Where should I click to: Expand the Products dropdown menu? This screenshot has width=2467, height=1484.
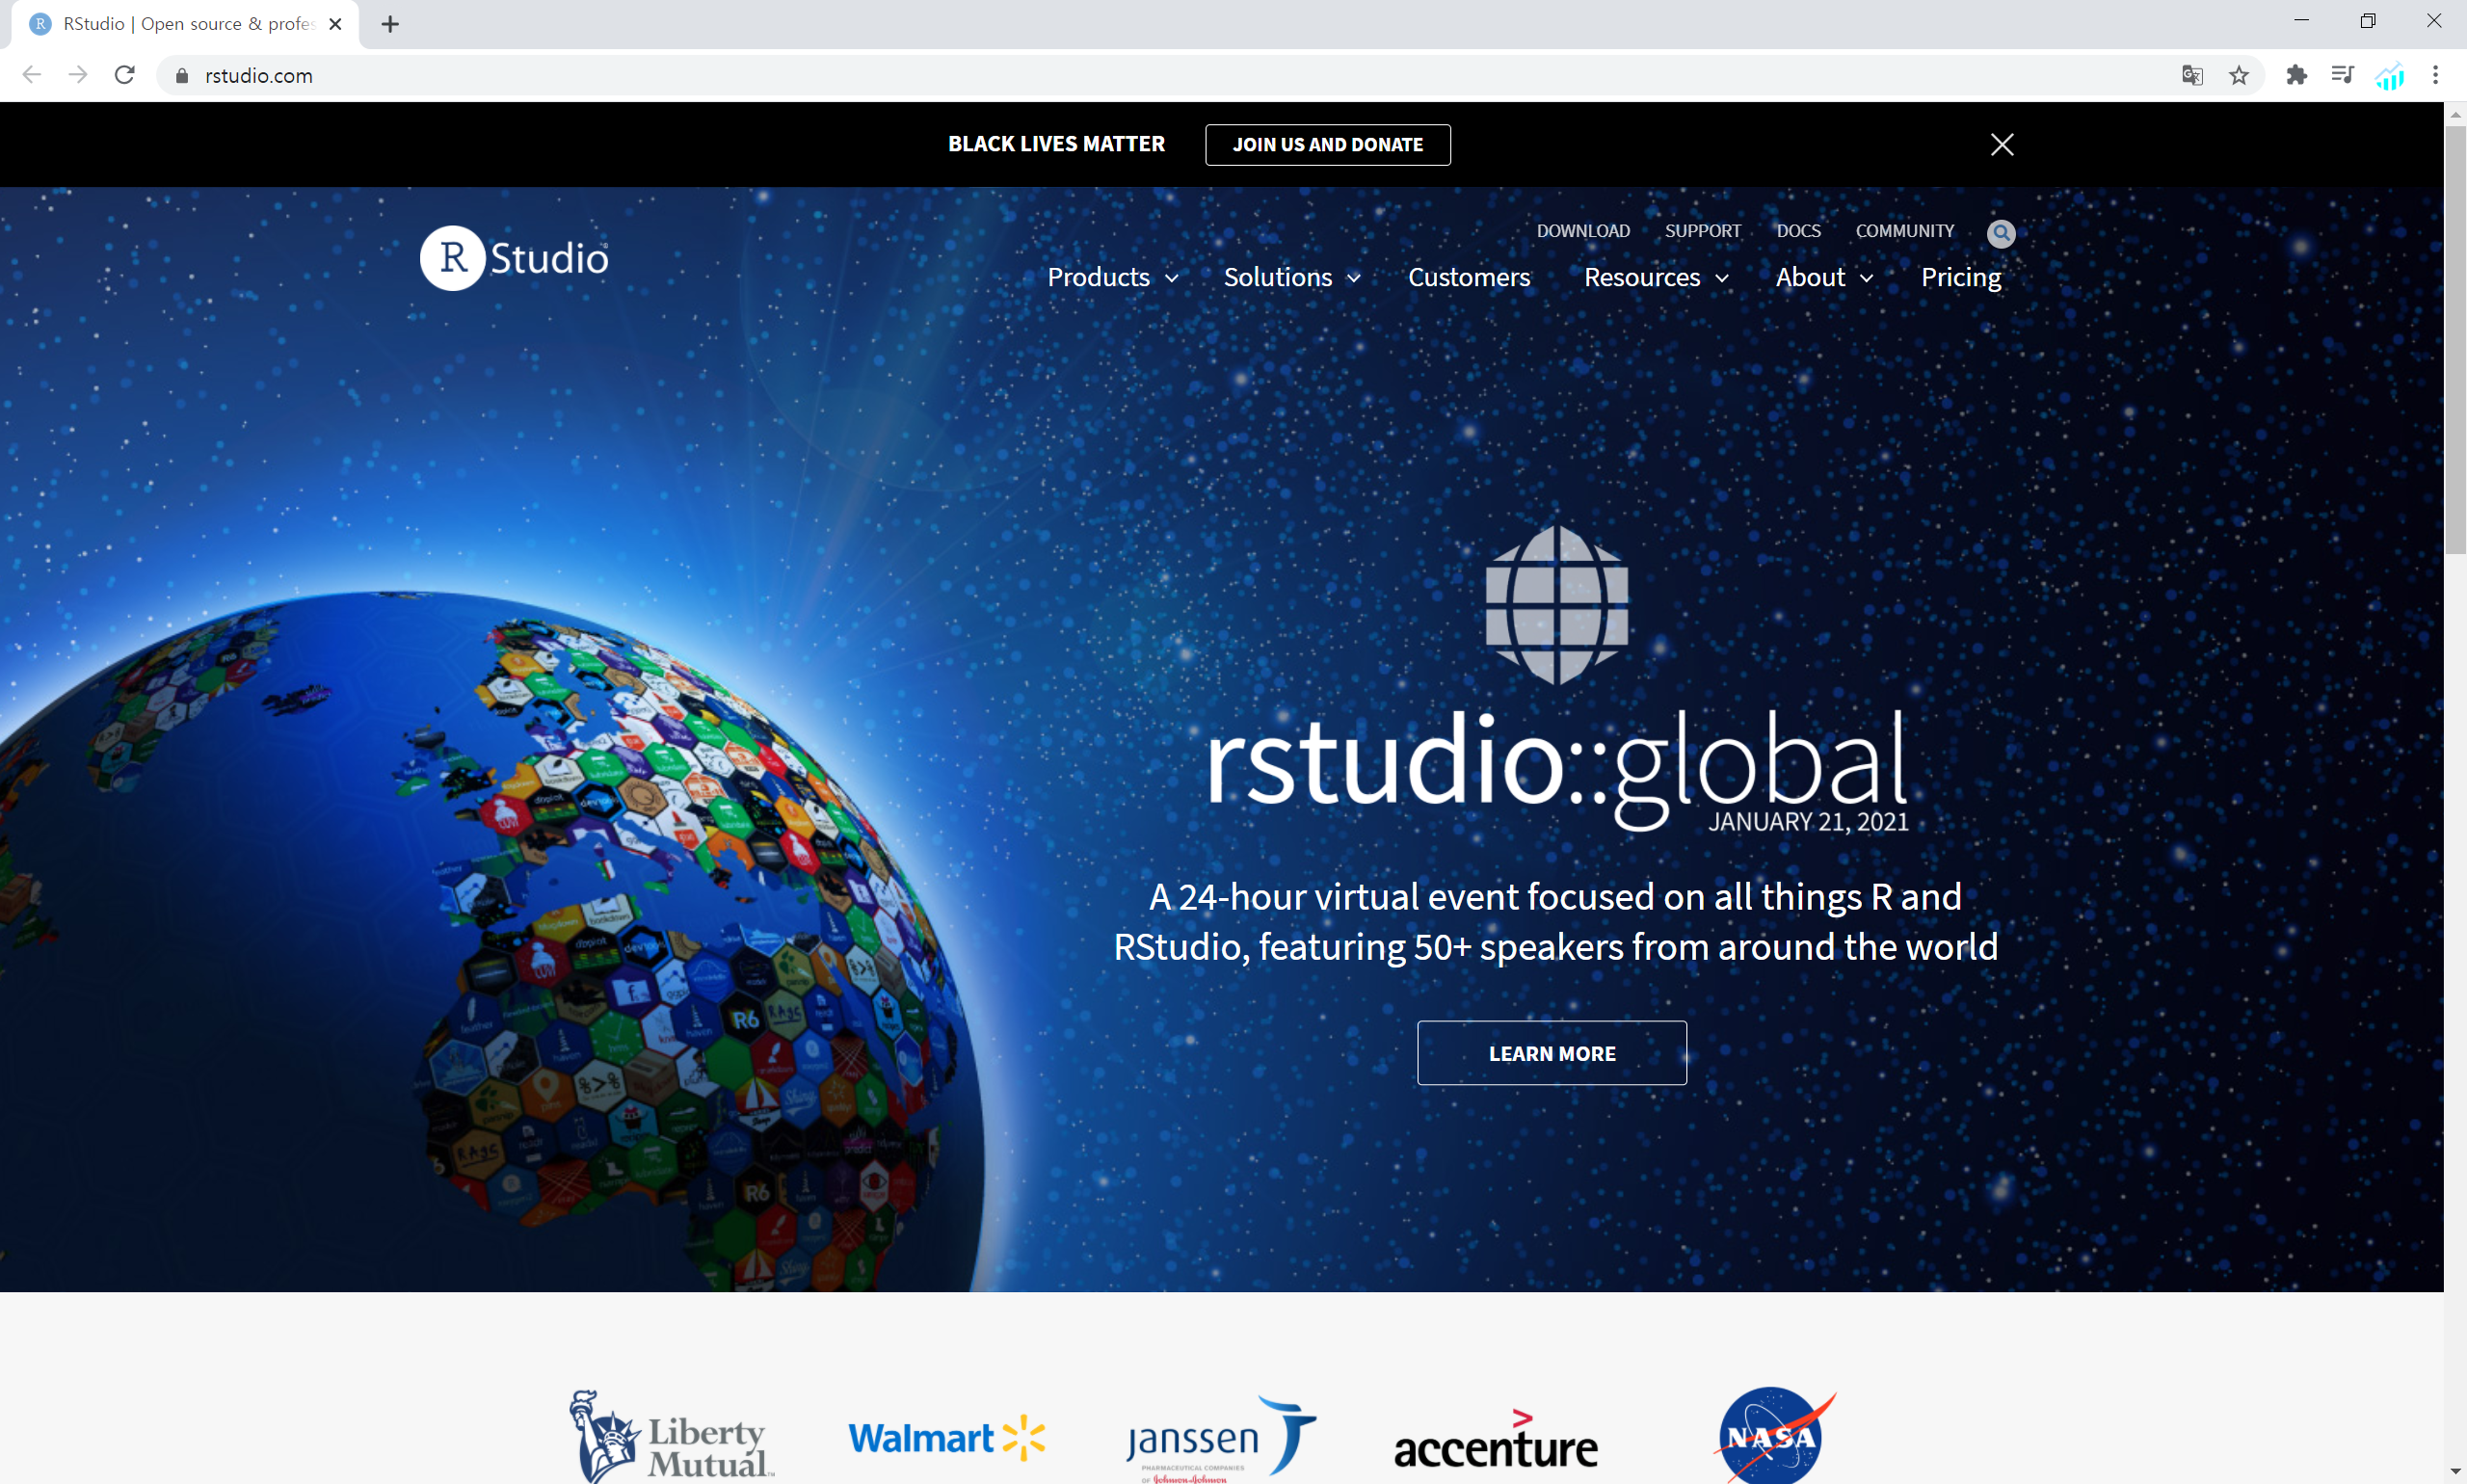click(1112, 278)
